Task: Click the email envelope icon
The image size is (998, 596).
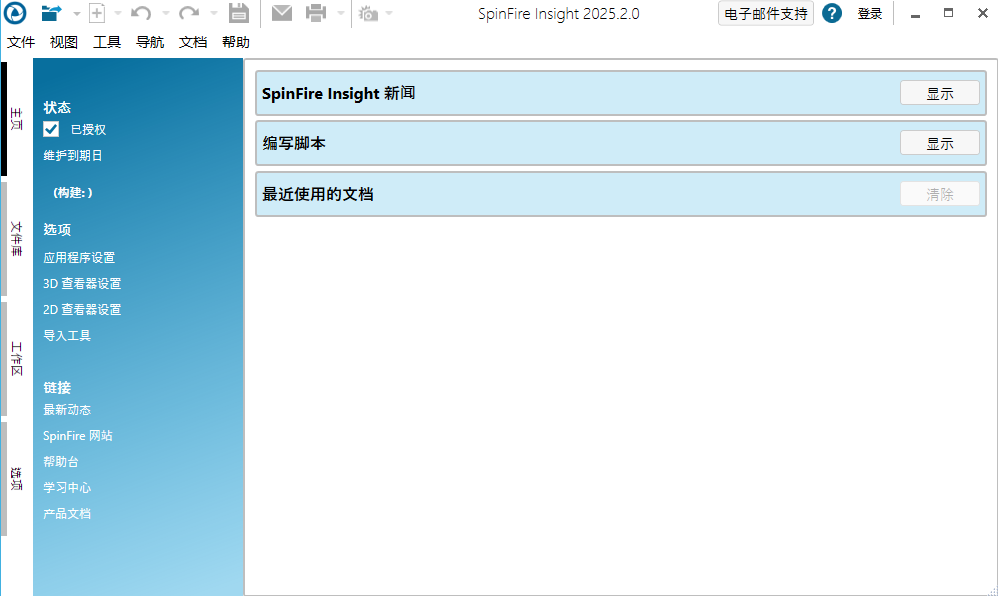Action: (x=282, y=13)
